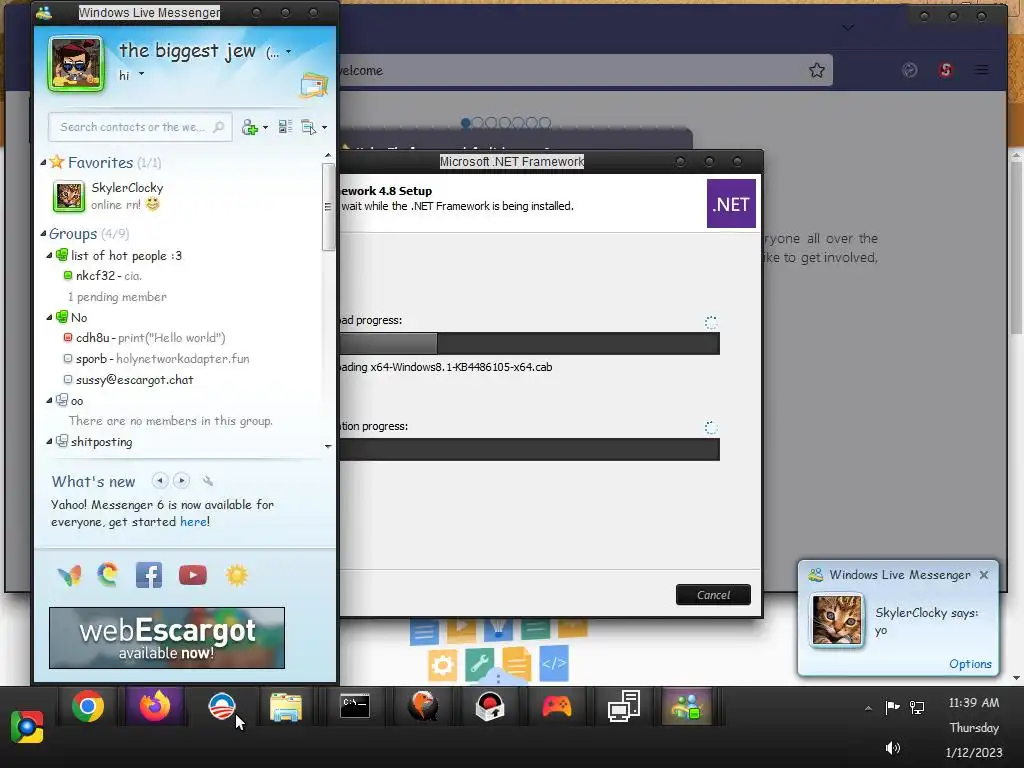This screenshot has height=768, width=1024.
Task: Open Options in the Messenger notification
Action: tap(970, 664)
